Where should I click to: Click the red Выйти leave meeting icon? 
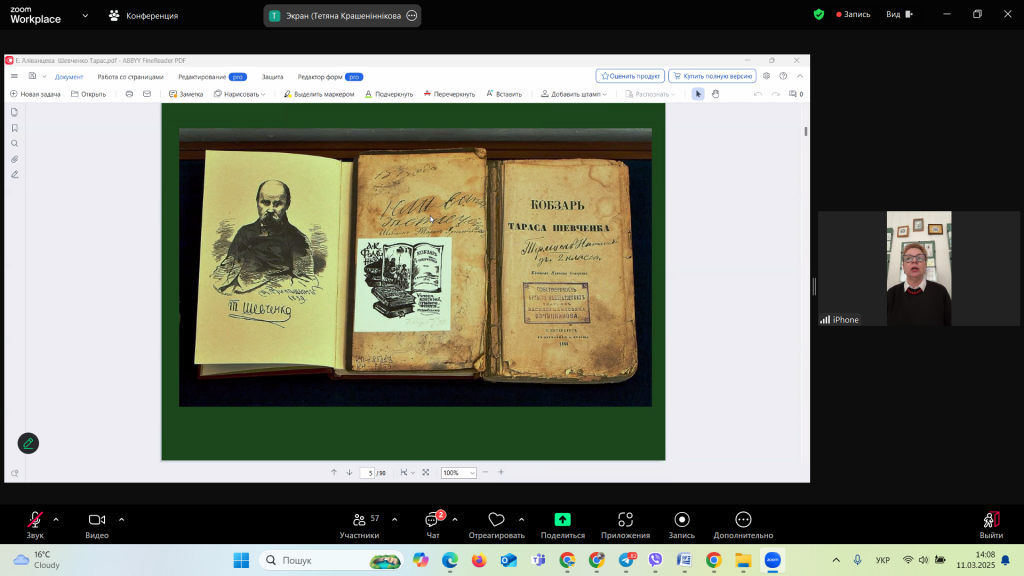pyautogui.click(x=991, y=520)
